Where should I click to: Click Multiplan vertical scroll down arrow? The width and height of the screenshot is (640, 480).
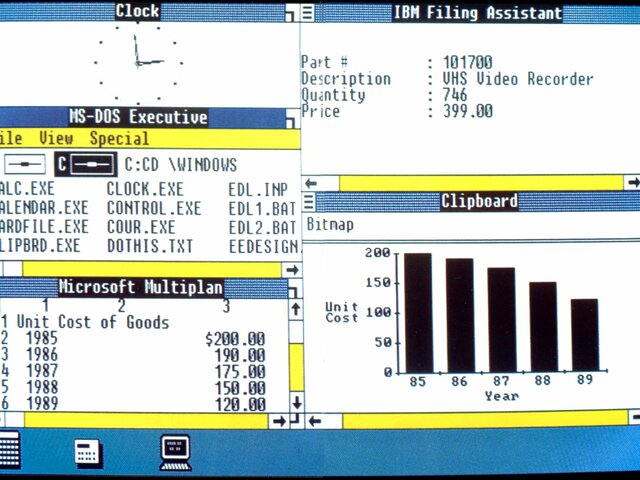(297, 402)
